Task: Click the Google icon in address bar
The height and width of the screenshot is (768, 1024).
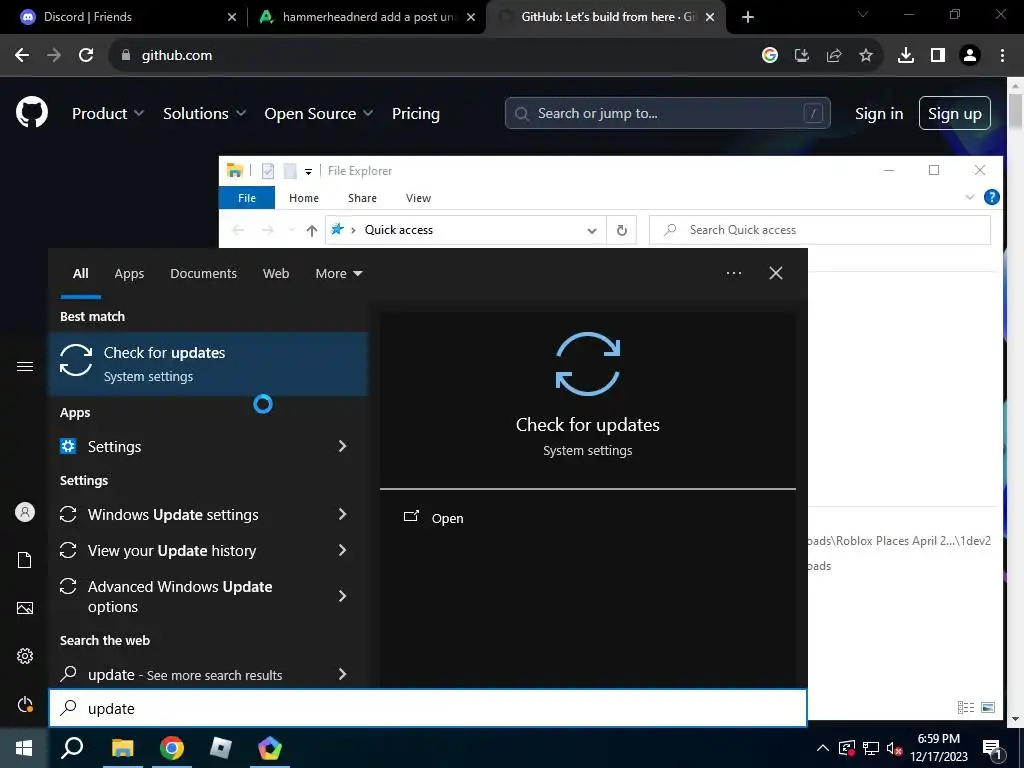Action: [x=770, y=56]
